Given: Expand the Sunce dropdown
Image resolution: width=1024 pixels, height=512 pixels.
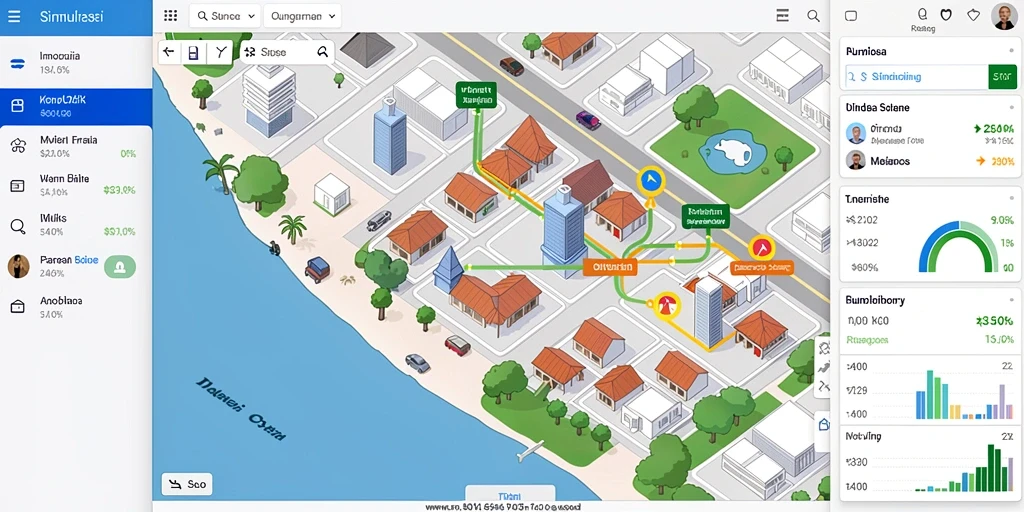Looking at the screenshot, I should [225, 16].
